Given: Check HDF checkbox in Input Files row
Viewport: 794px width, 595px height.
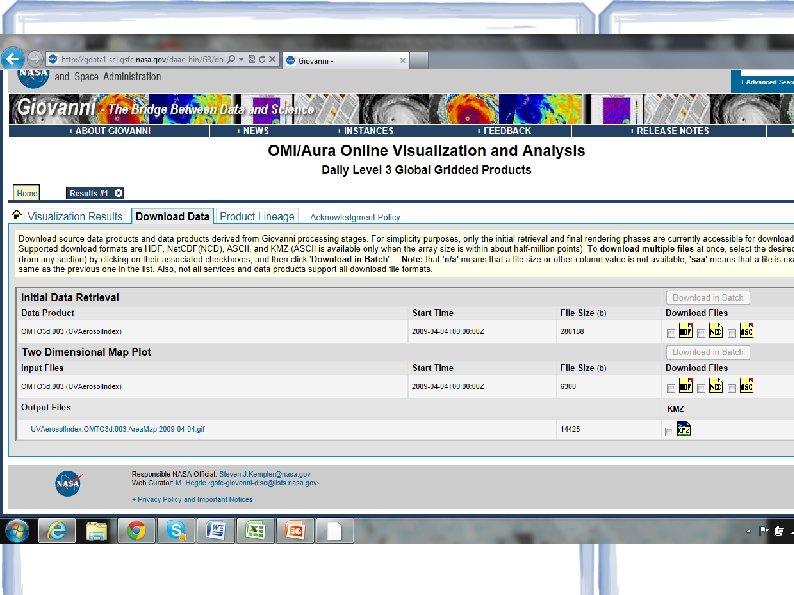Looking at the screenshot, I should [x=671, y=388].
